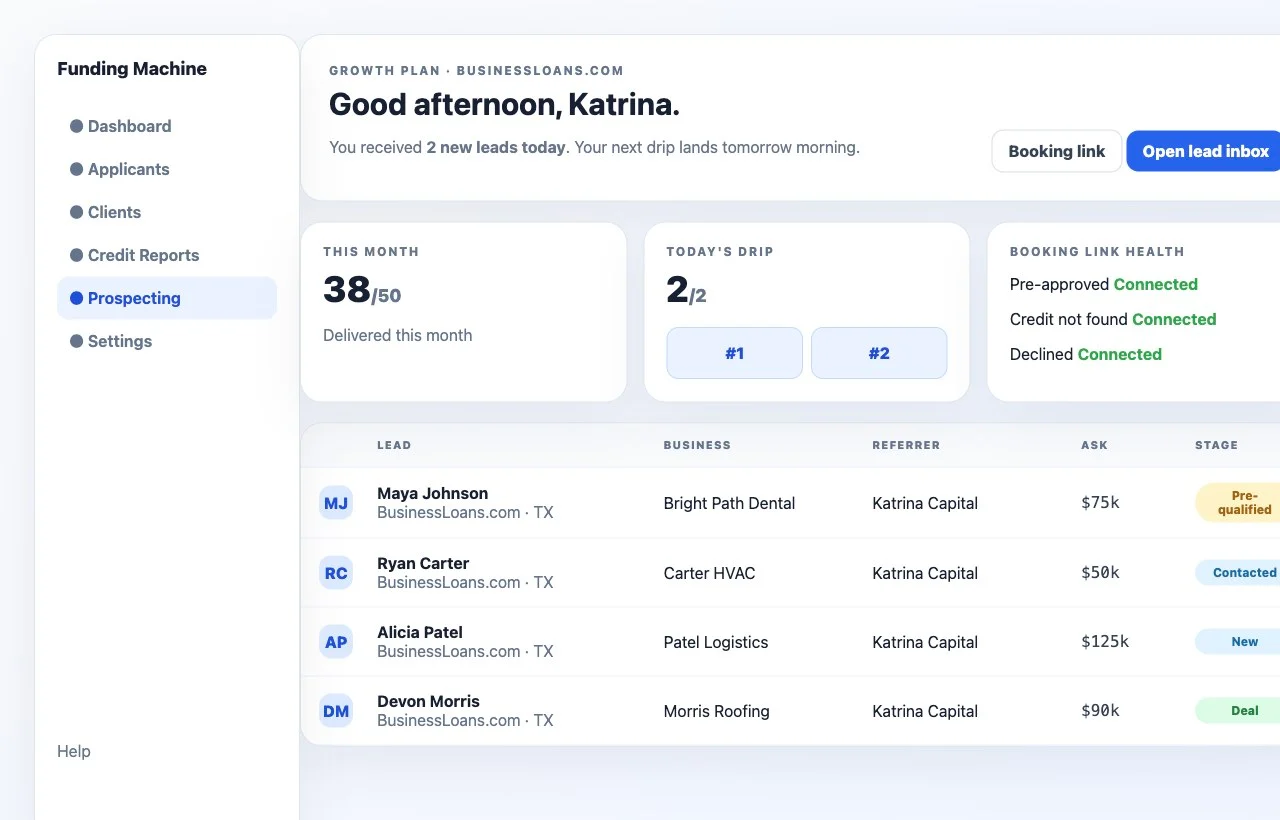Click the STAGE column header

[1216, 445]
